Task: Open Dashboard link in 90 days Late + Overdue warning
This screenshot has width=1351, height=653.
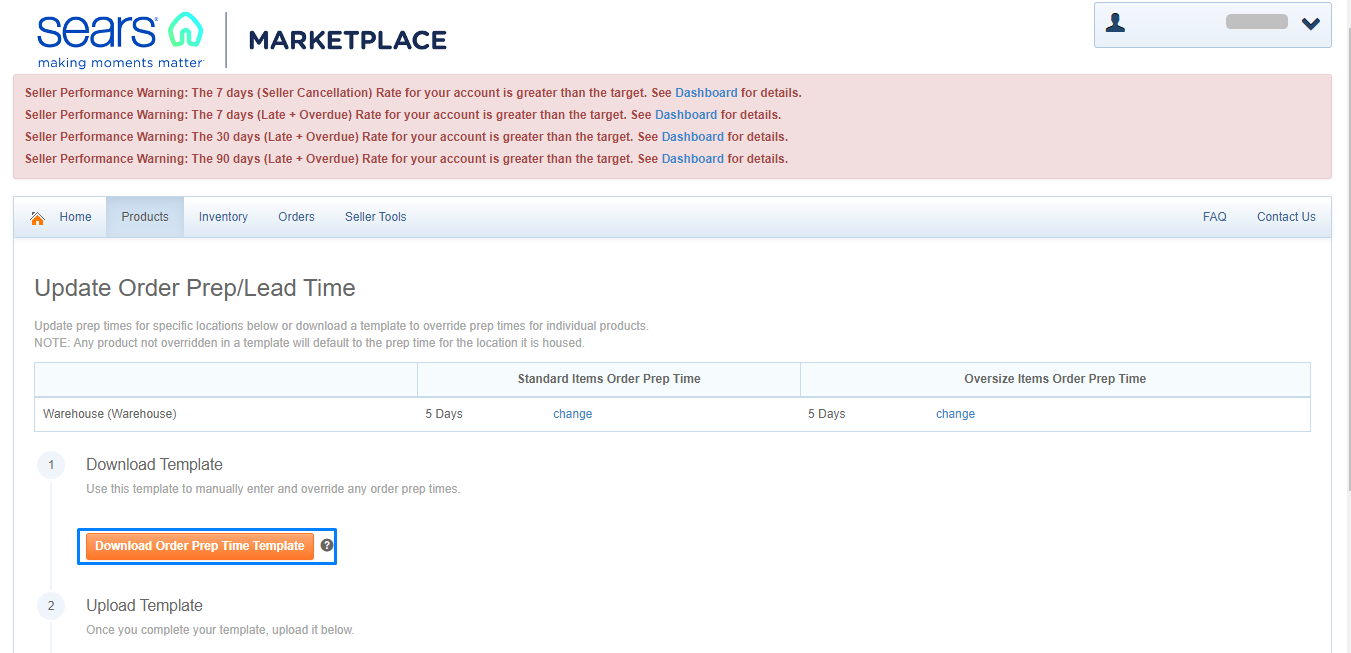Action: [693, 159]
